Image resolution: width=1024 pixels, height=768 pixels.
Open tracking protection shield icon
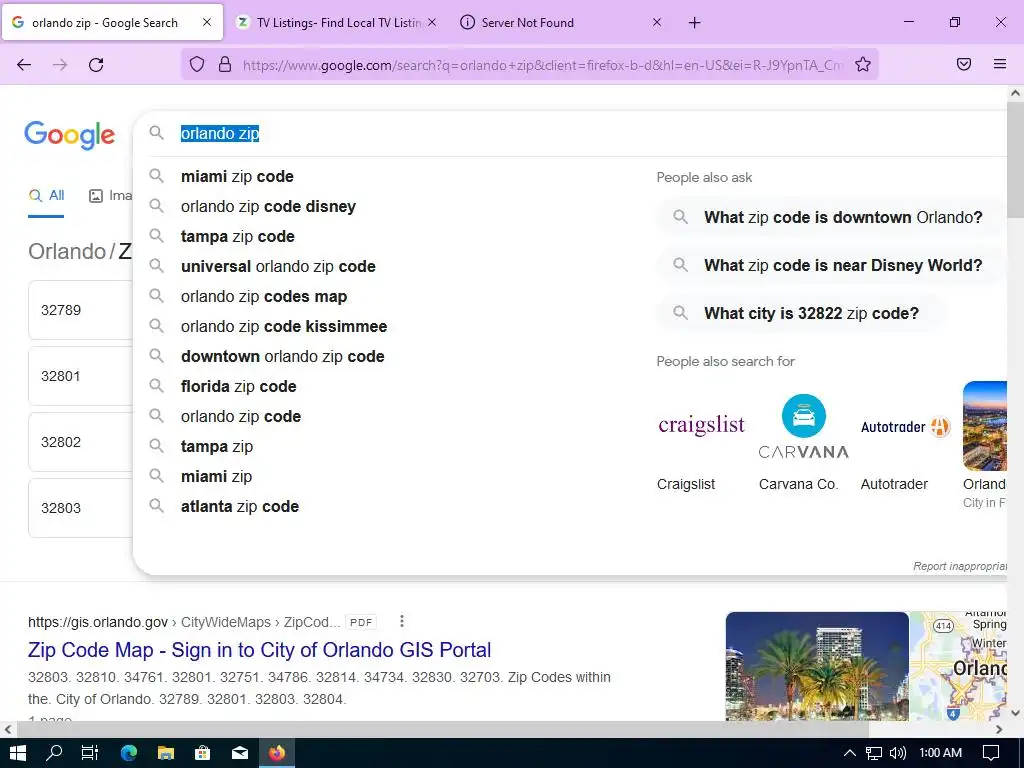(x=197, y=64)
